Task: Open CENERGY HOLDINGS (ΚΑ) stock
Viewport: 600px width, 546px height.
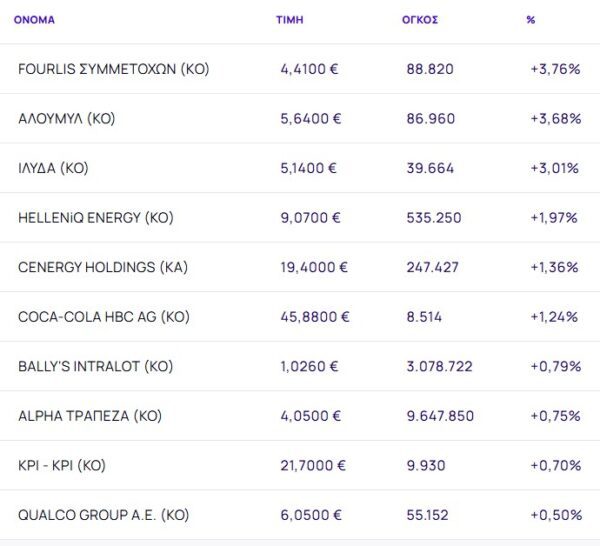Action: pyautogui.click(x=103, y=267)
